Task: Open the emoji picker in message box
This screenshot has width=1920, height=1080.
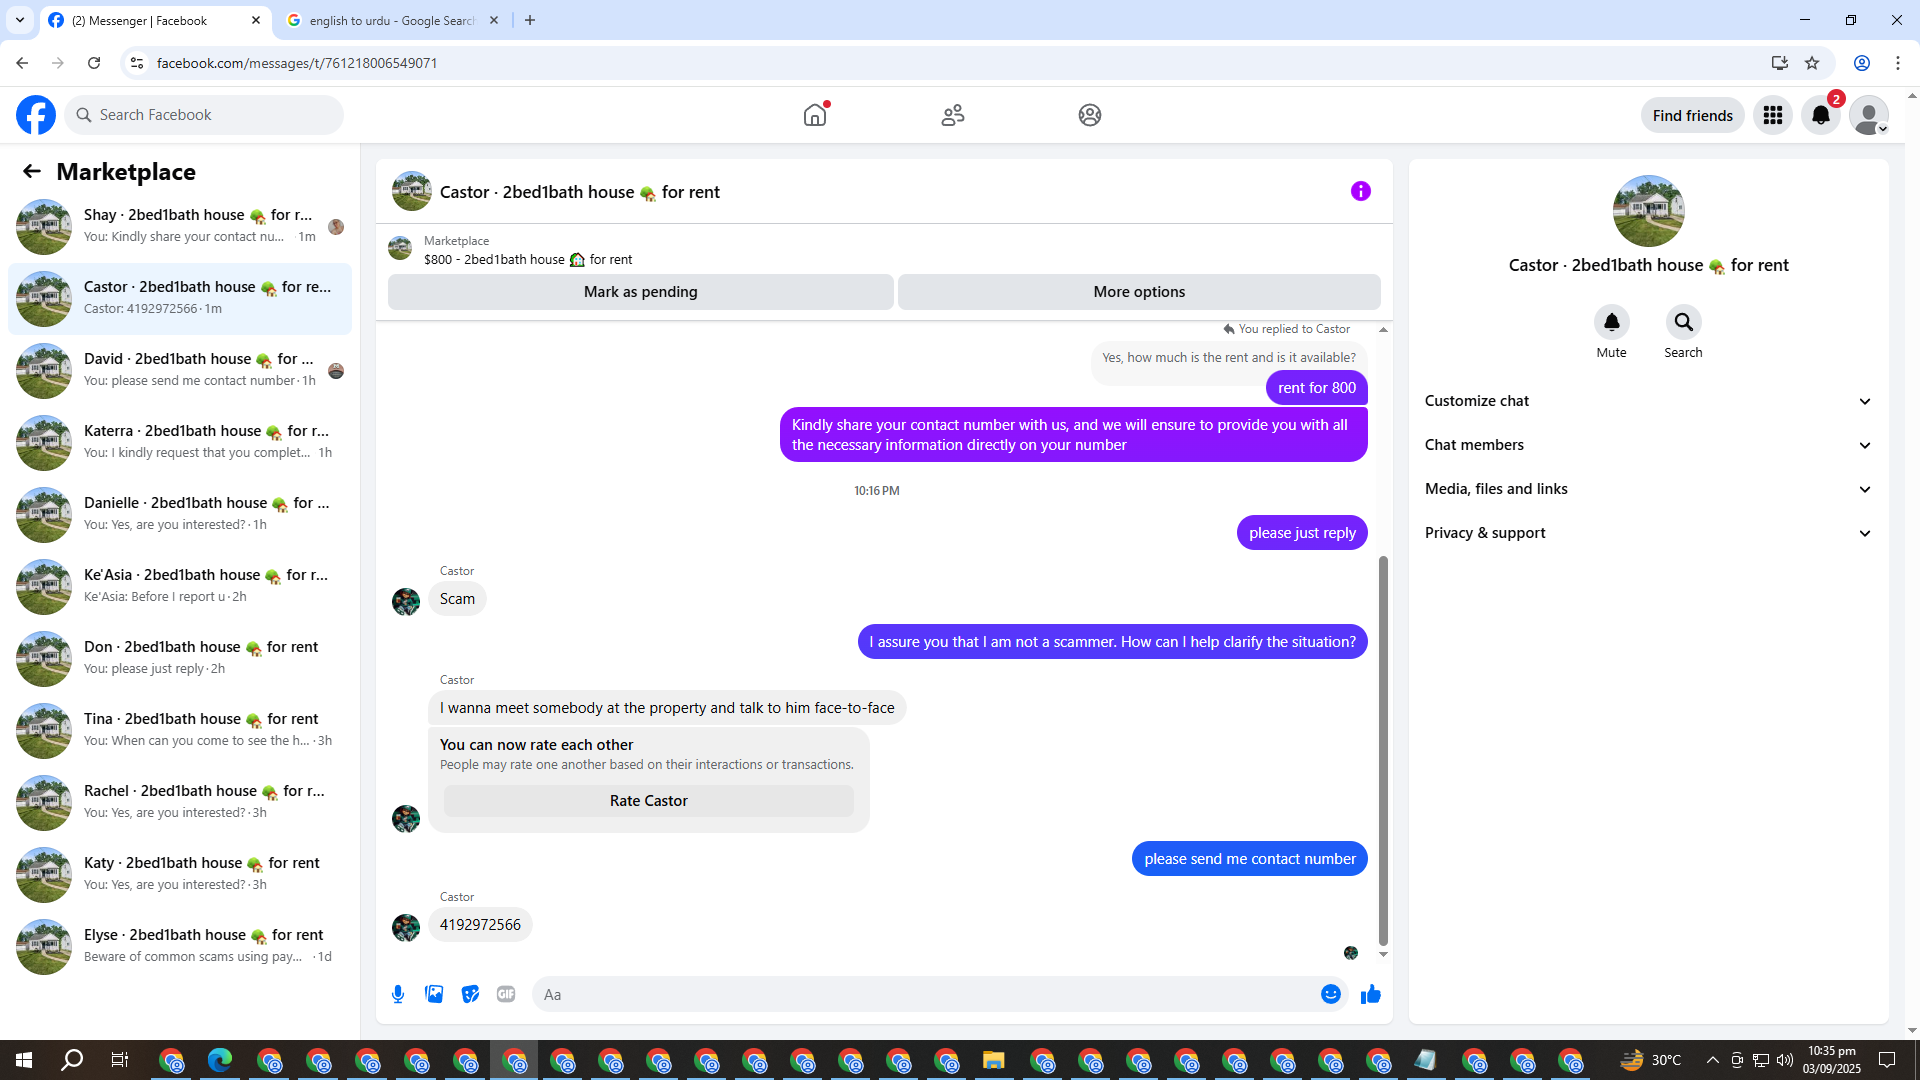Action: tap(1331, 994)
